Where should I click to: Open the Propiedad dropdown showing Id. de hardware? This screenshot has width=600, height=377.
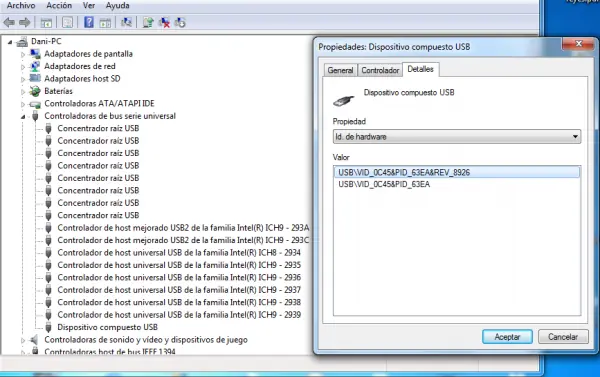pyautogui.click(x=457, y=137)
